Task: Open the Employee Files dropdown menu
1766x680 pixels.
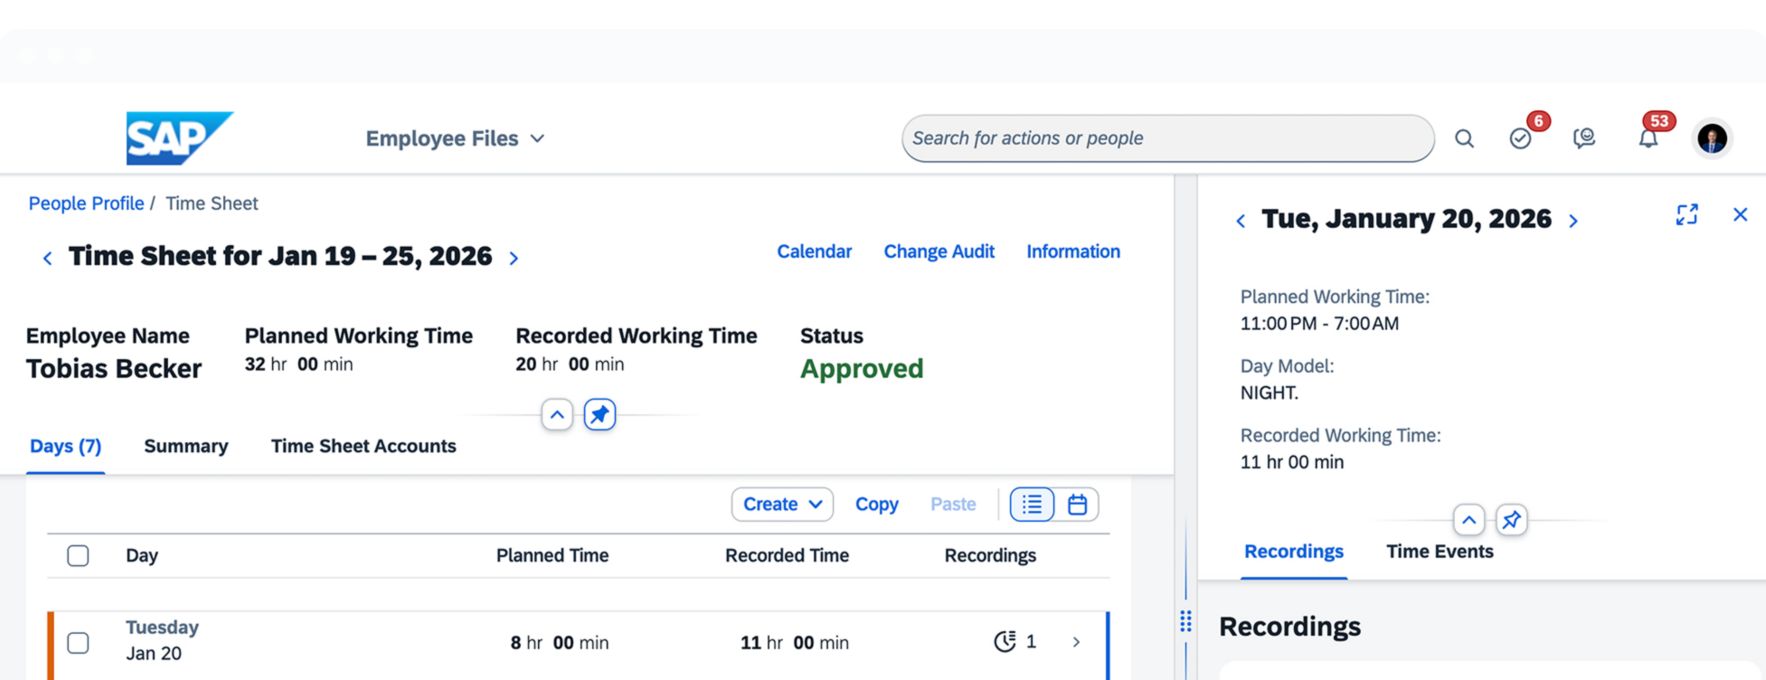Action: (x=455, y=139)
